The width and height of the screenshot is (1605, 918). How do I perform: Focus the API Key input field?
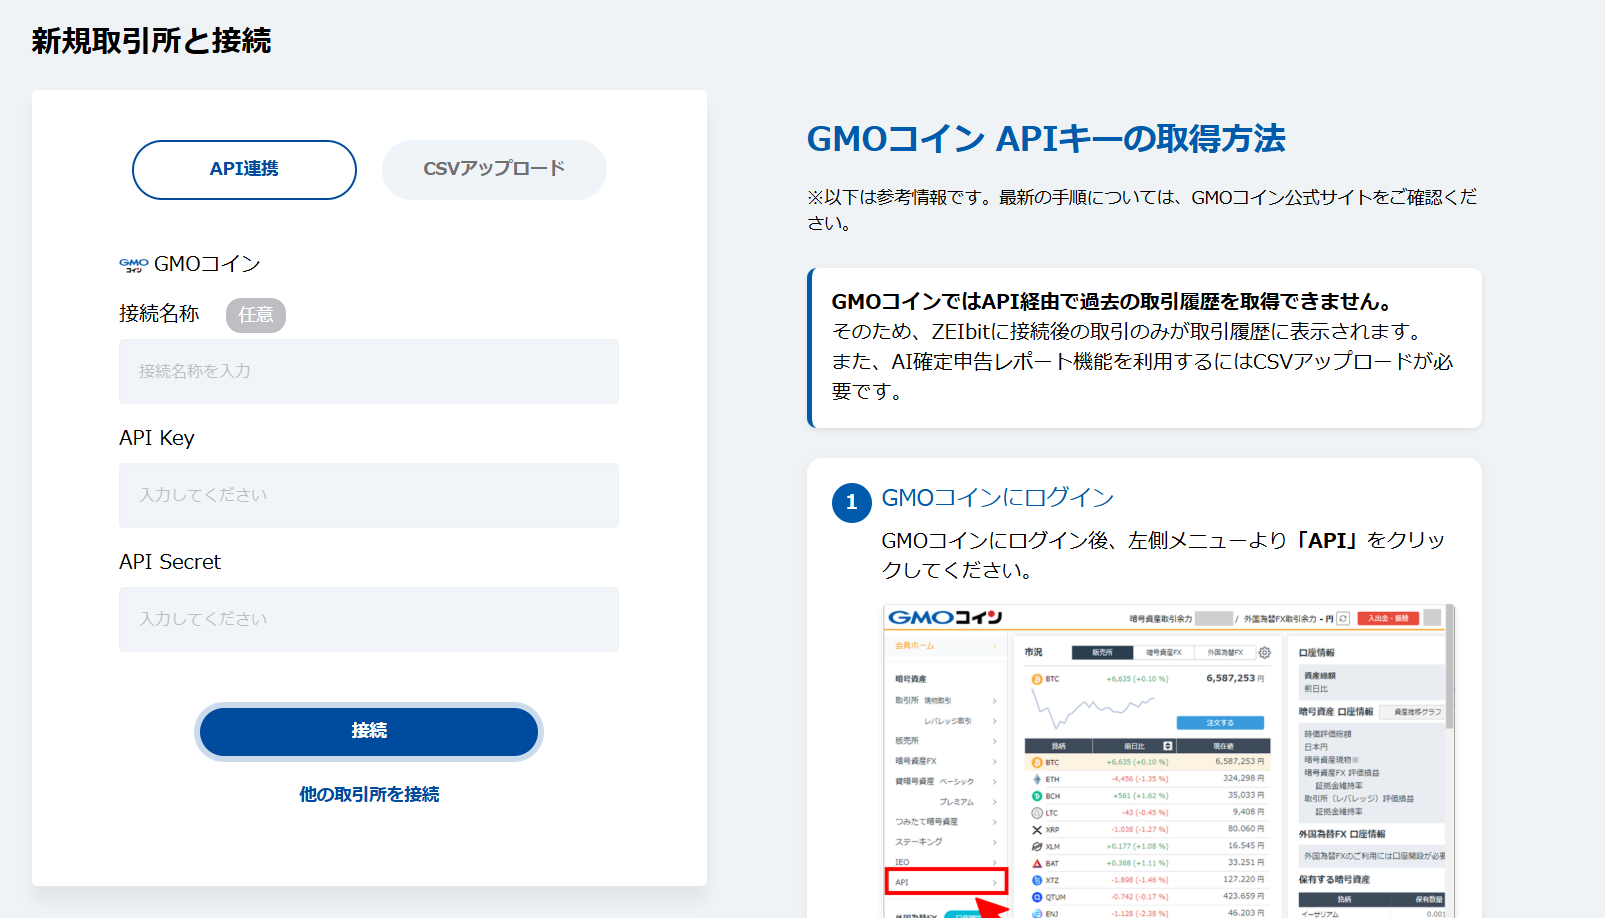tap(369, 495)
